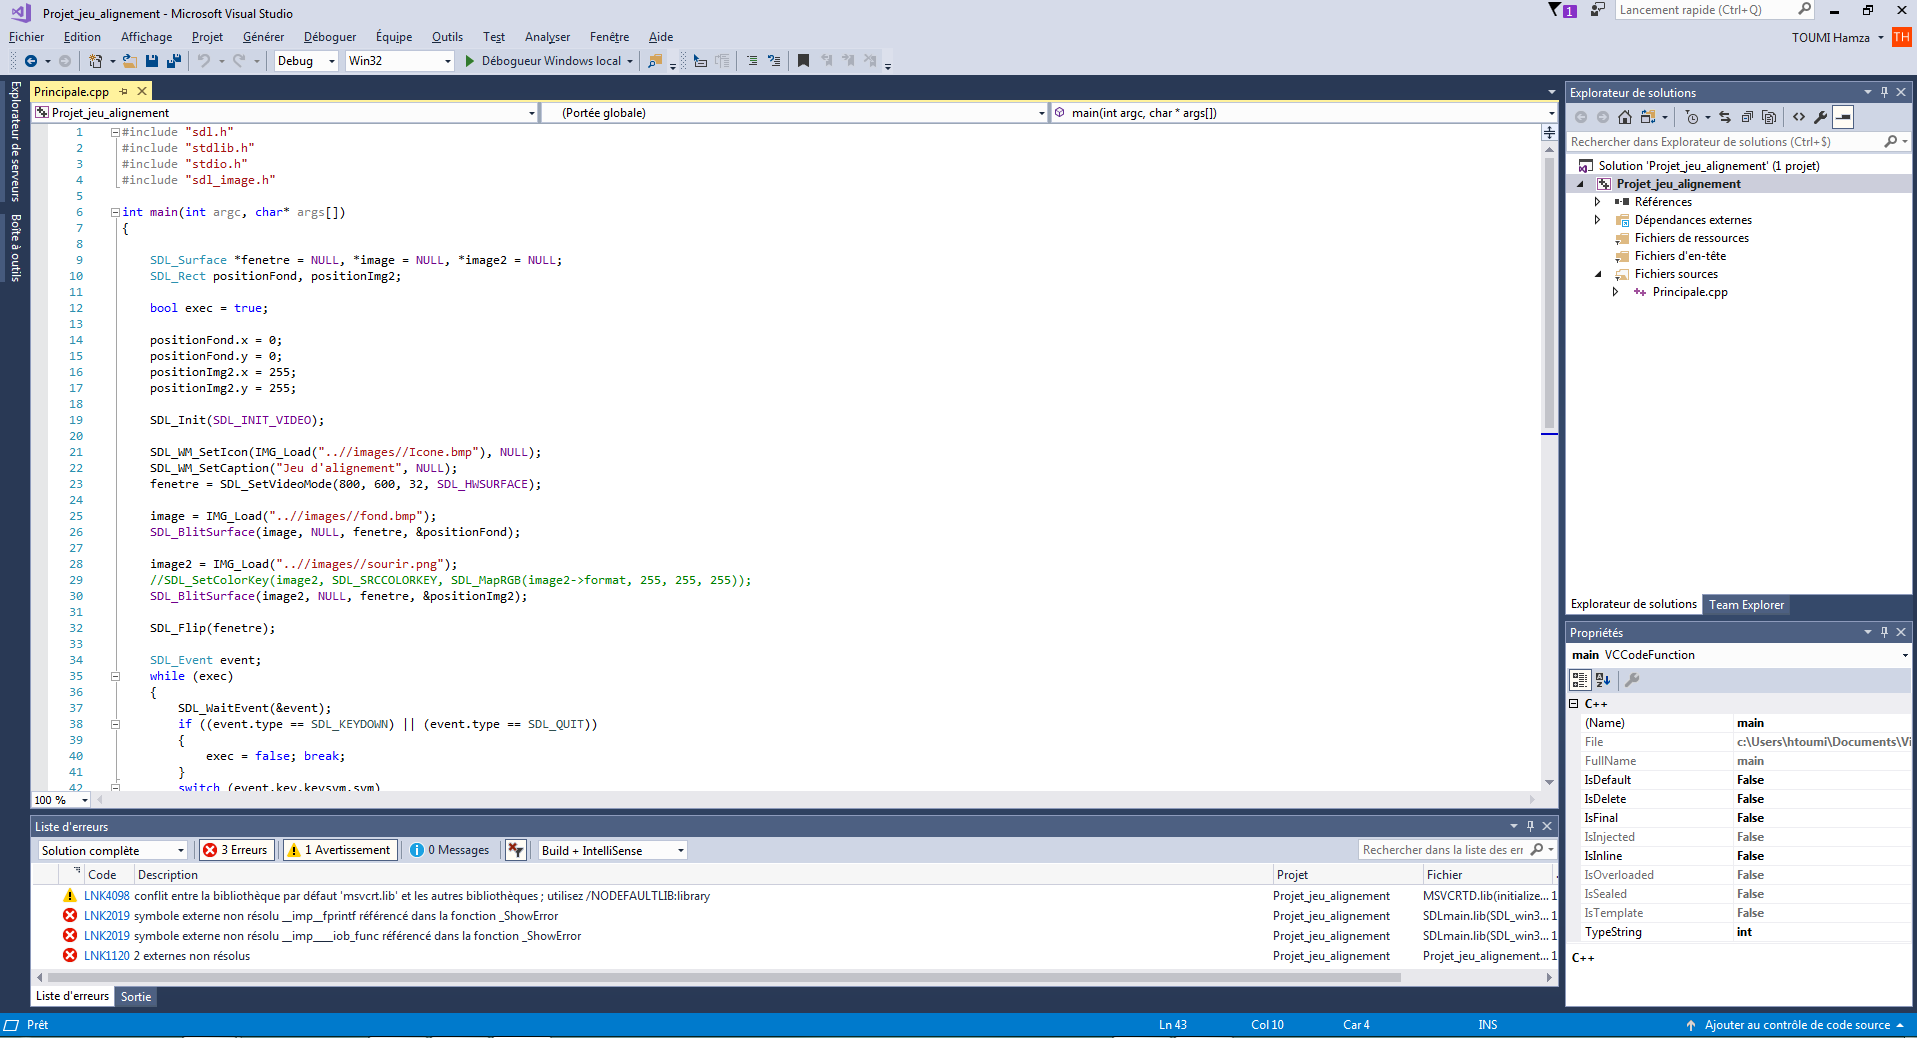Click the LNK4098 warning code link
Viewport: 1917px width, 1038px height.
click(106, 896)
